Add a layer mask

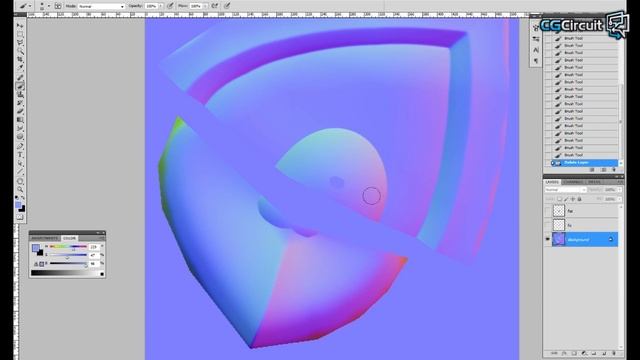[574, 353]
